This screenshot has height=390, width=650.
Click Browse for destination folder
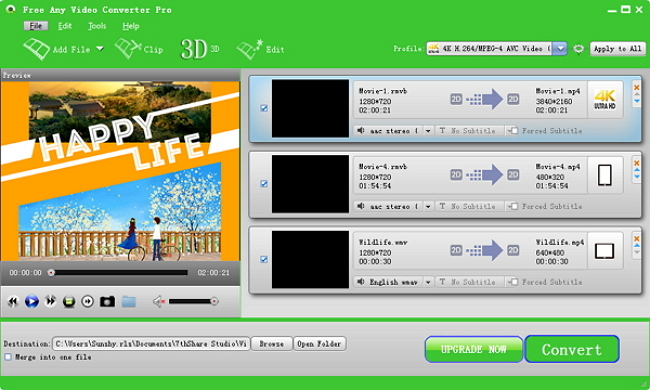[272, 344]
